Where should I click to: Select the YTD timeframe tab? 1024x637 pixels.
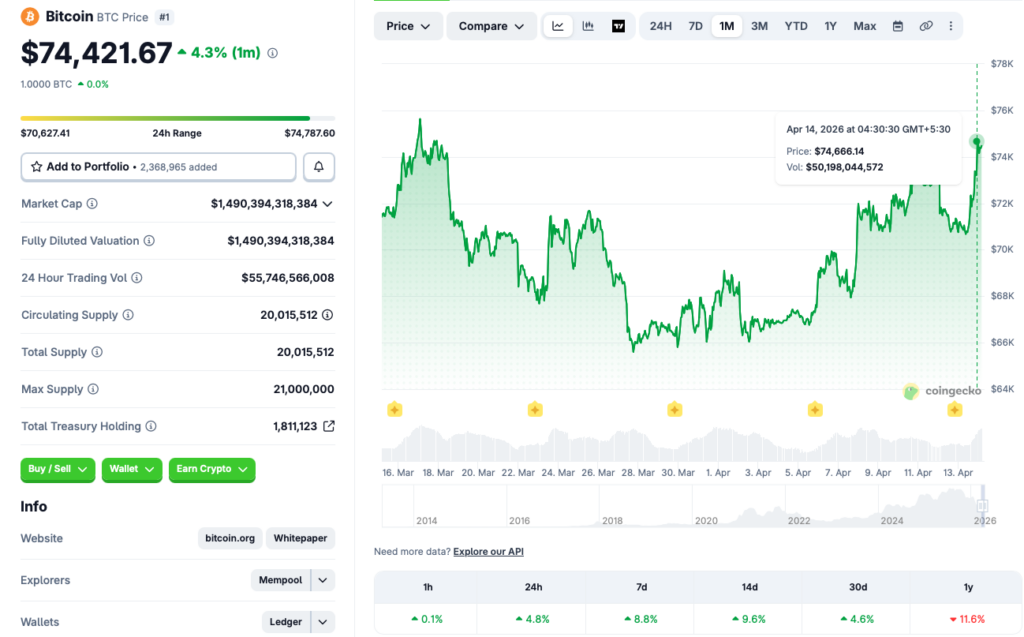click(x=795, y=26)
